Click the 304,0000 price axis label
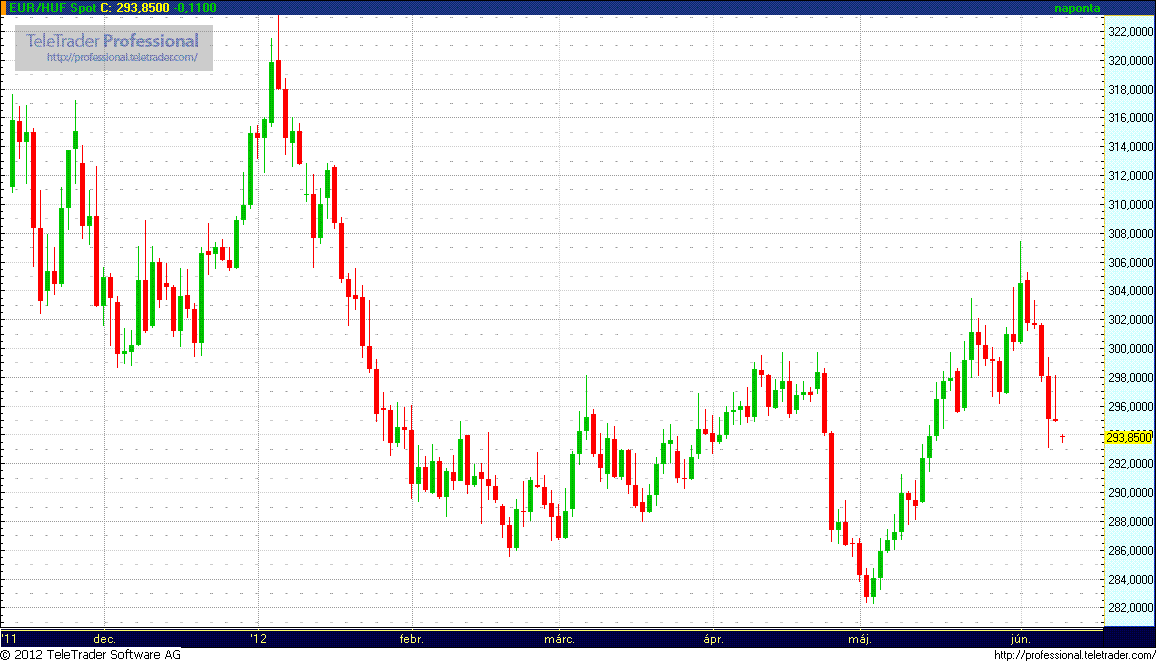Screen dimensions: 1156x664 click(1130, 291)
